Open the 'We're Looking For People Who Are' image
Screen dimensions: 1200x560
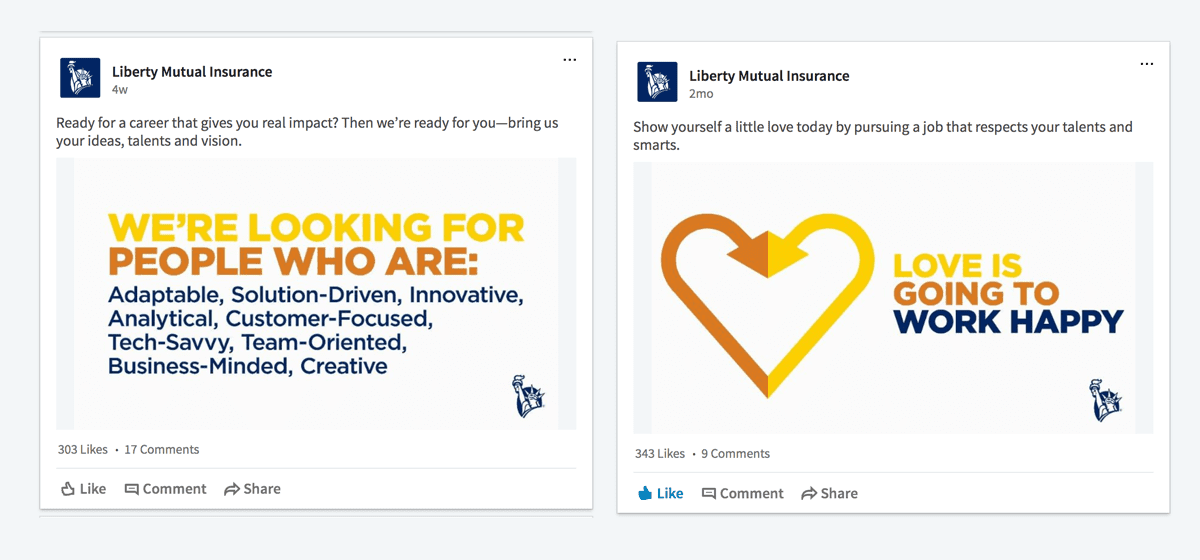[316, 294]
